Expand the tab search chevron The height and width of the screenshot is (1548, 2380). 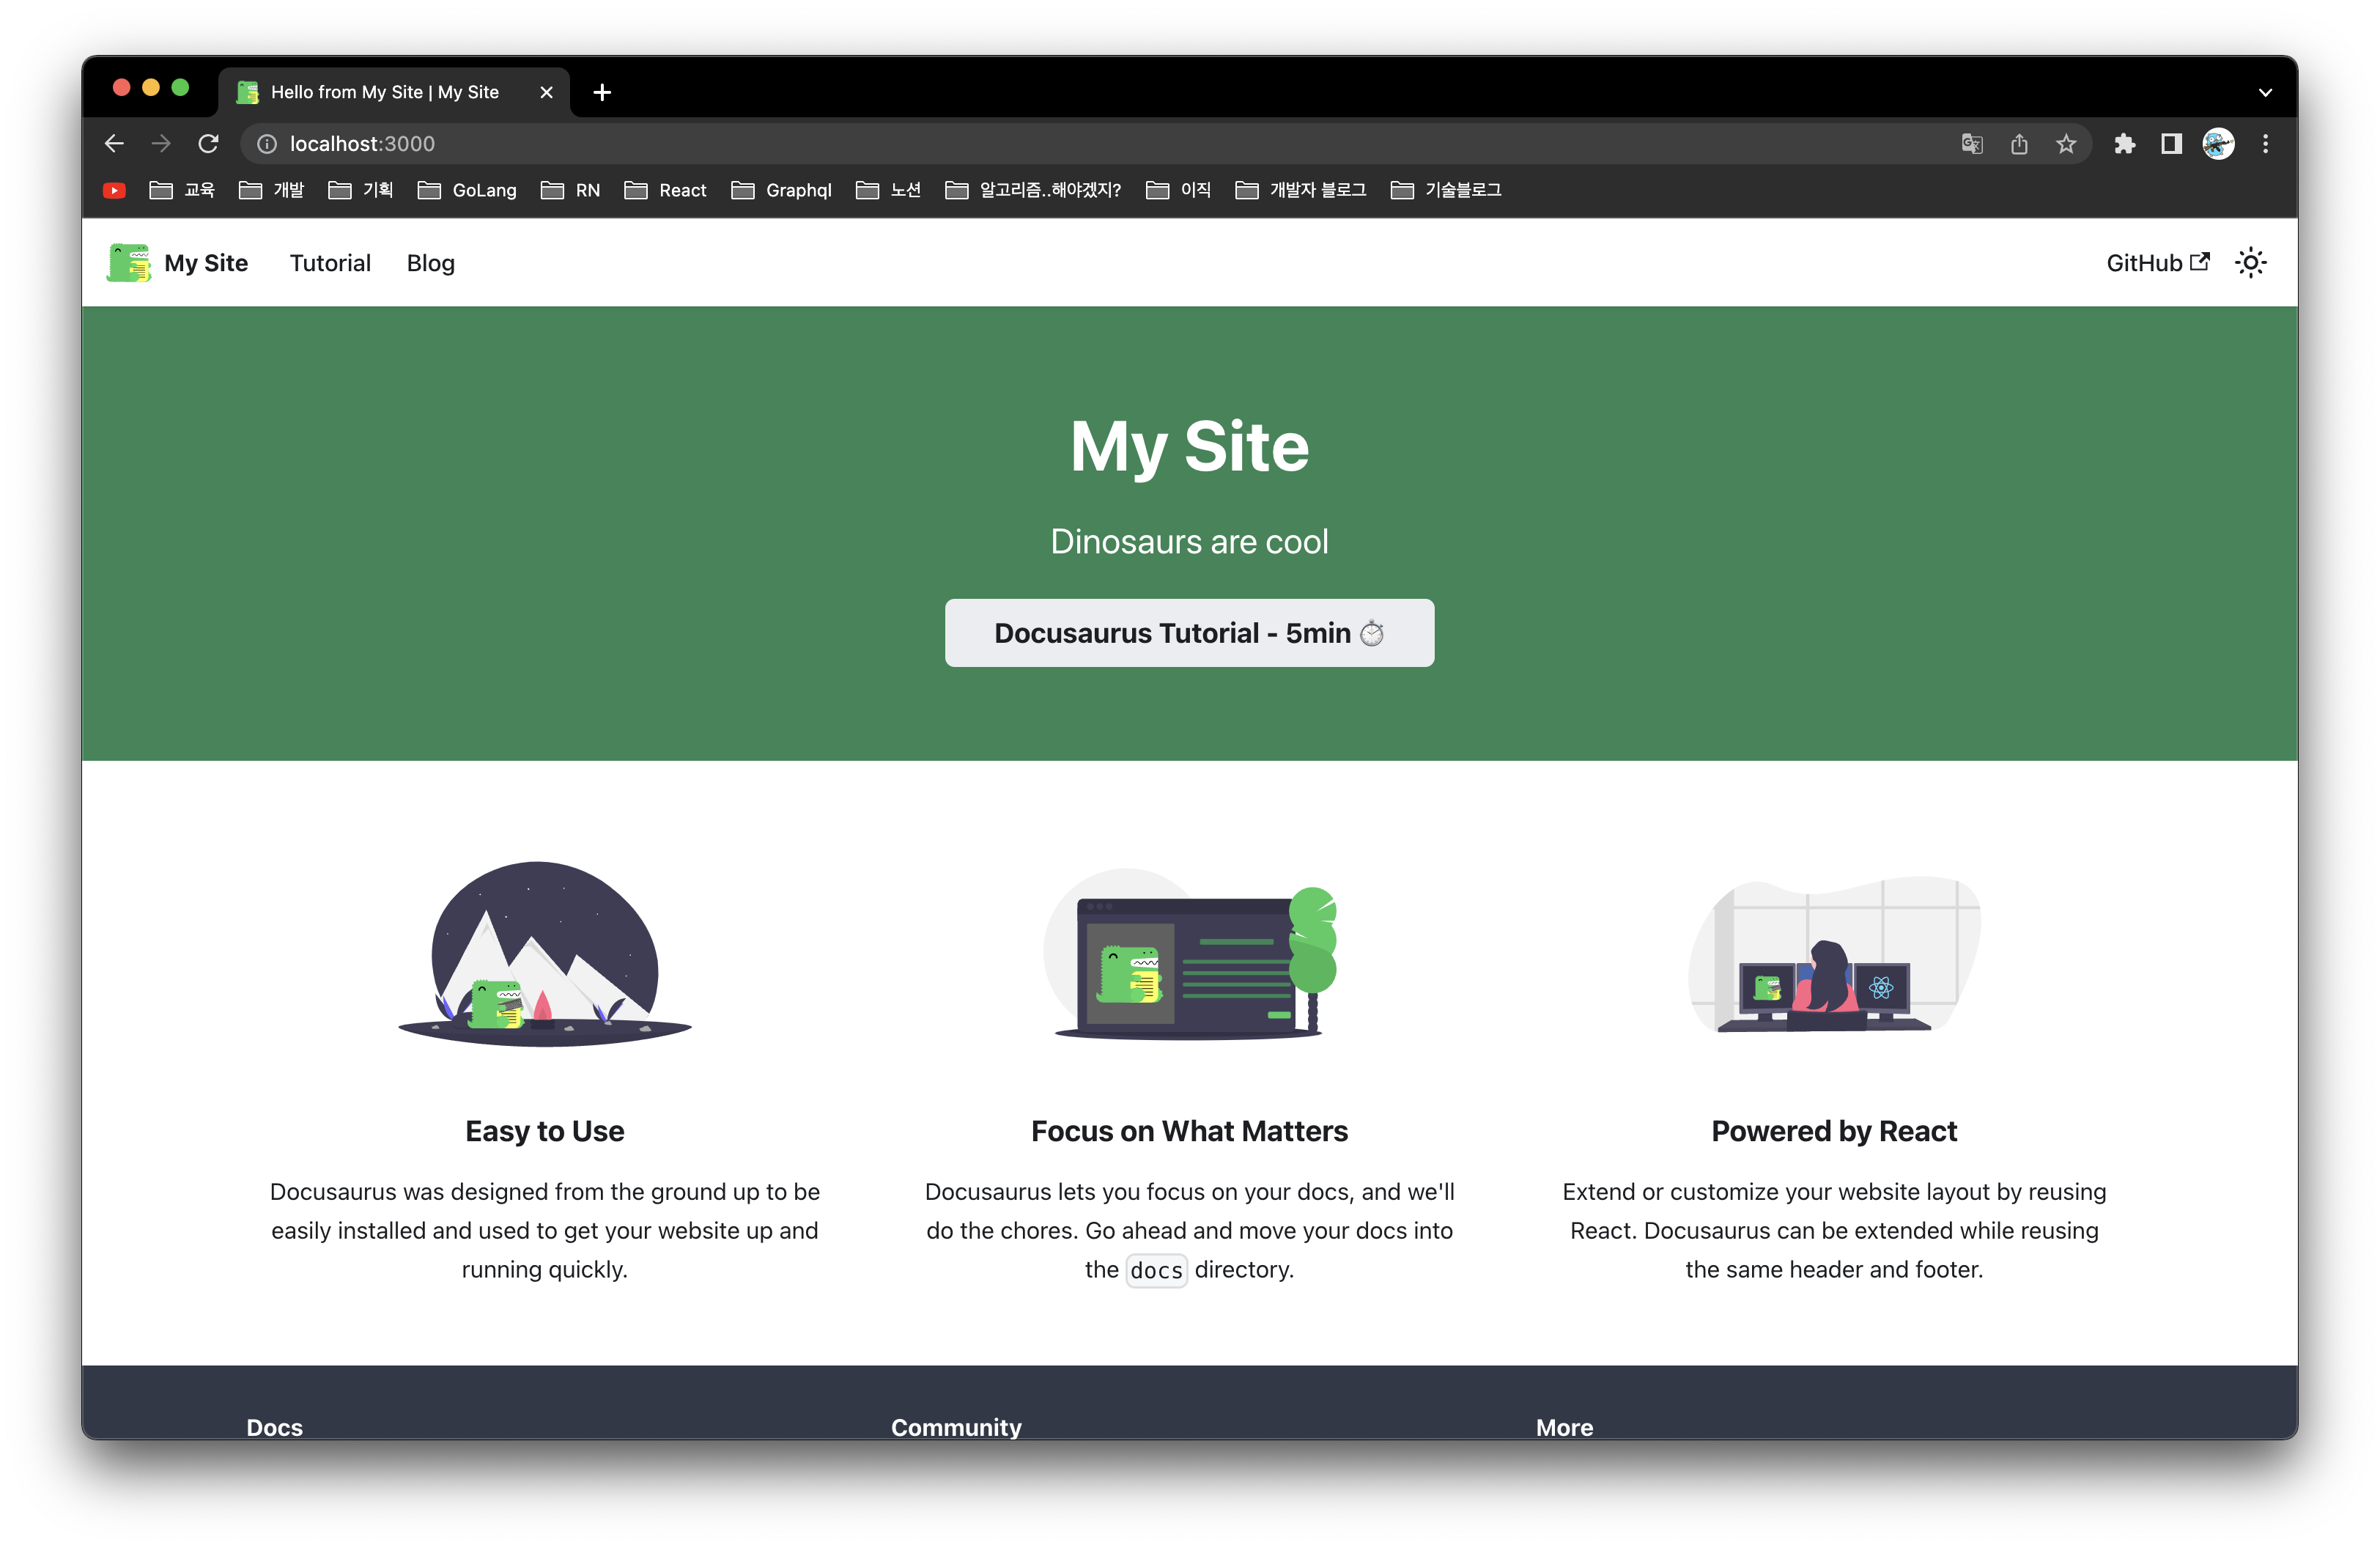pos(2265,92)
